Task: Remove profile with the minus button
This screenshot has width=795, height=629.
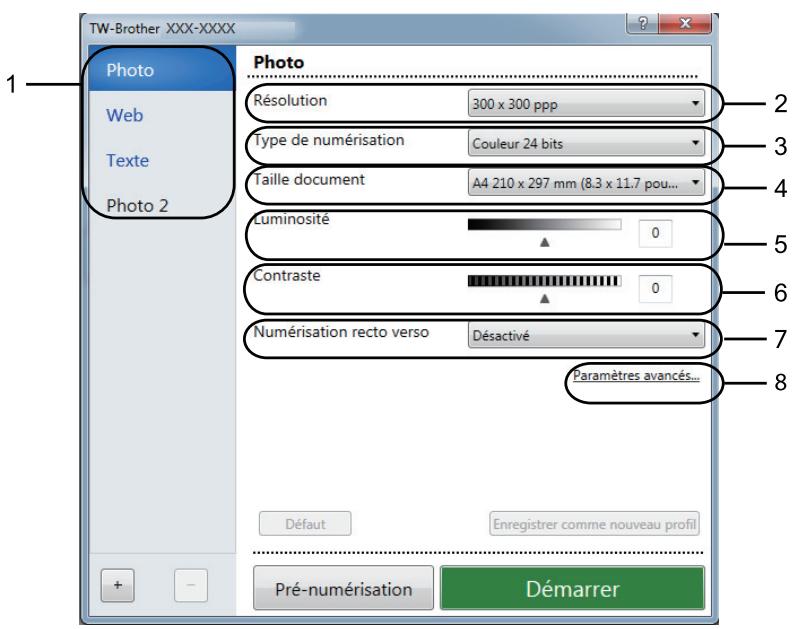Action: point(191,585)
